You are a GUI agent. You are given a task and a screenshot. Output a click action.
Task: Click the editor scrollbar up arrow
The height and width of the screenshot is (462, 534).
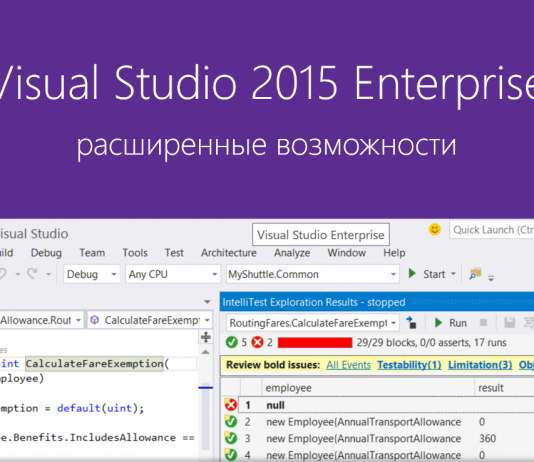click(205, 352)
